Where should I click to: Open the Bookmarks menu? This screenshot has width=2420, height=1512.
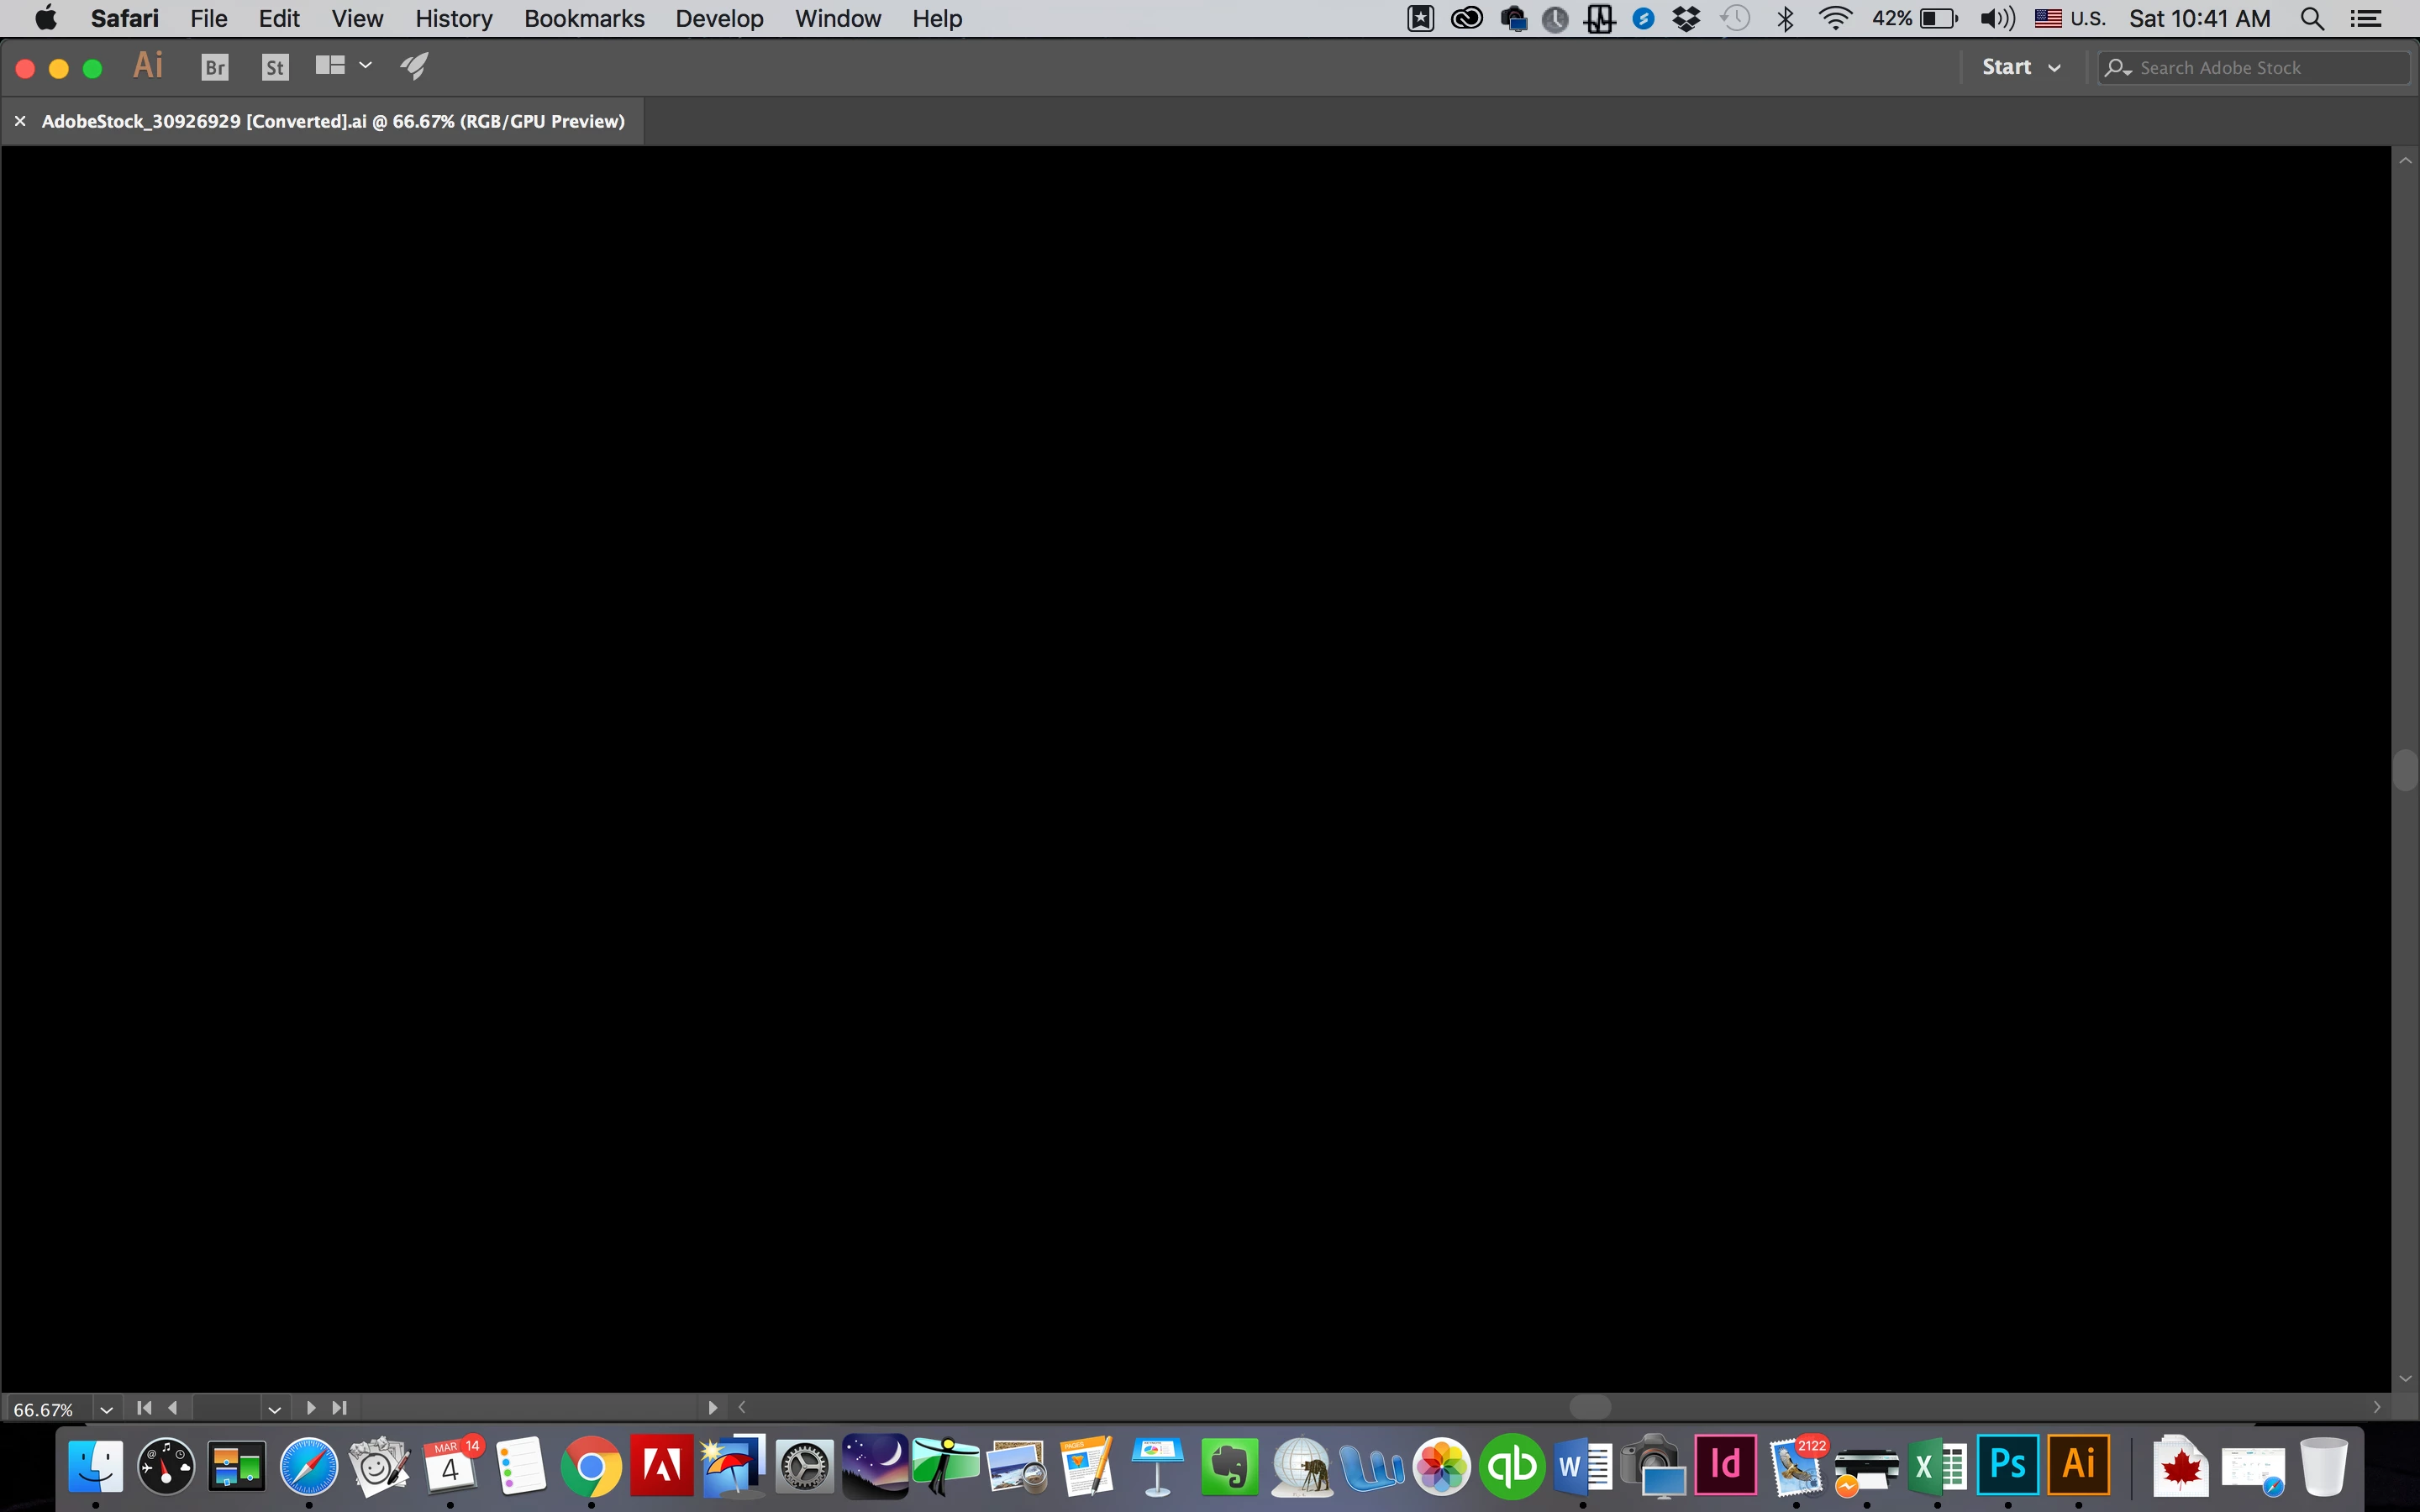[584, 19]
